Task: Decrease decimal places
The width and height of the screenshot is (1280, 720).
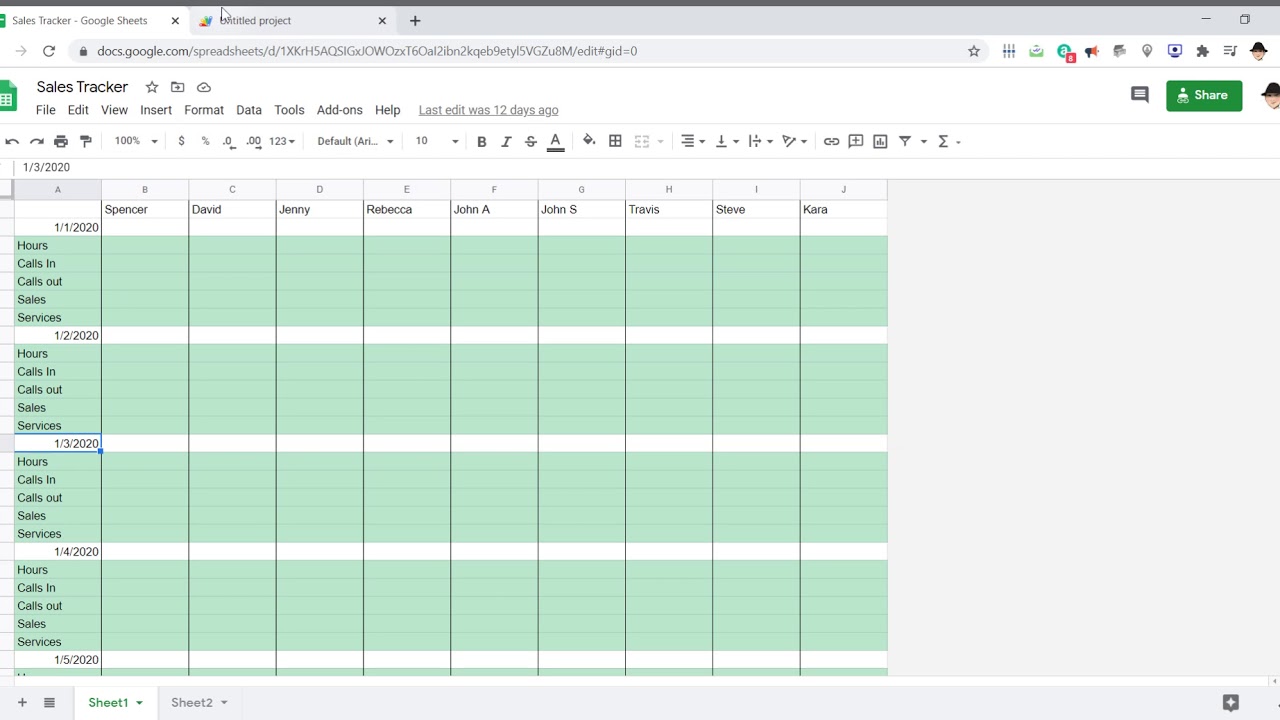Action: 229,141
